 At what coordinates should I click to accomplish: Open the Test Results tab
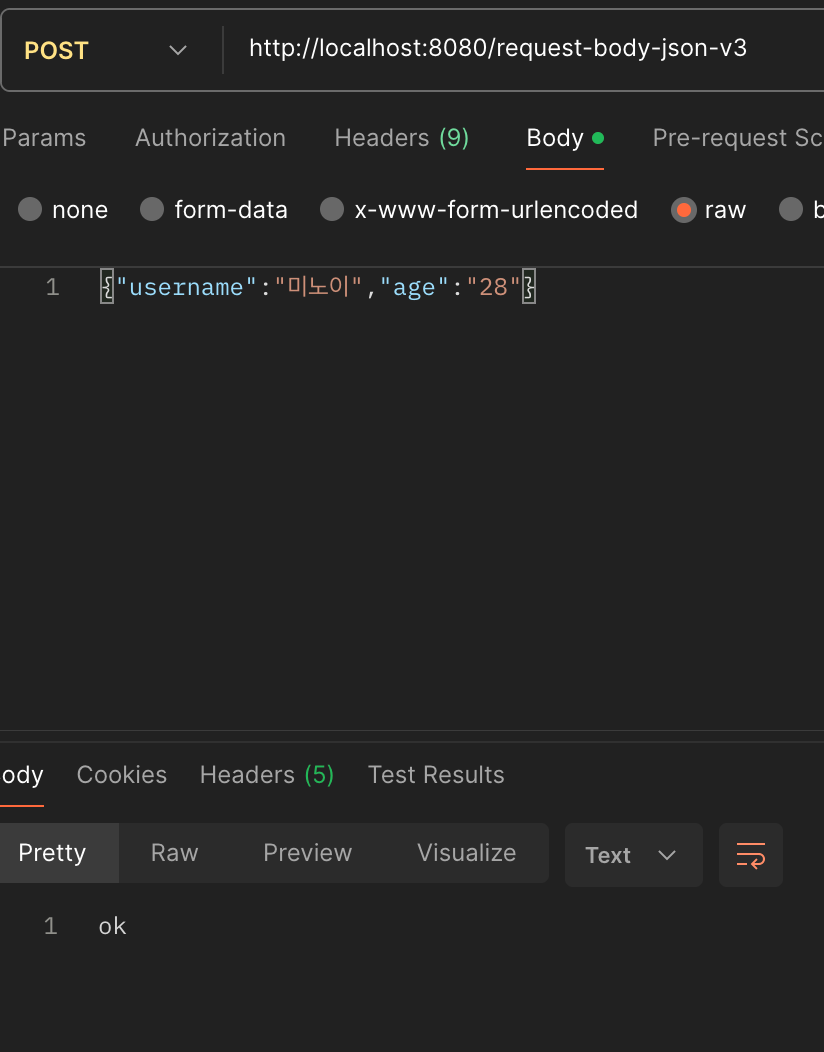click(x=435, y=775)
